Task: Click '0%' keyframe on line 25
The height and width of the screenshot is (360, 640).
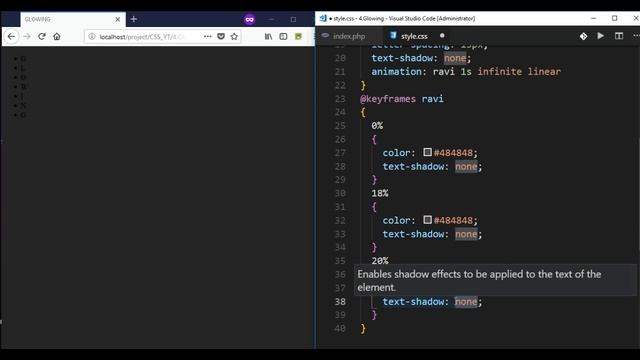Action: [x=377, y=126]
